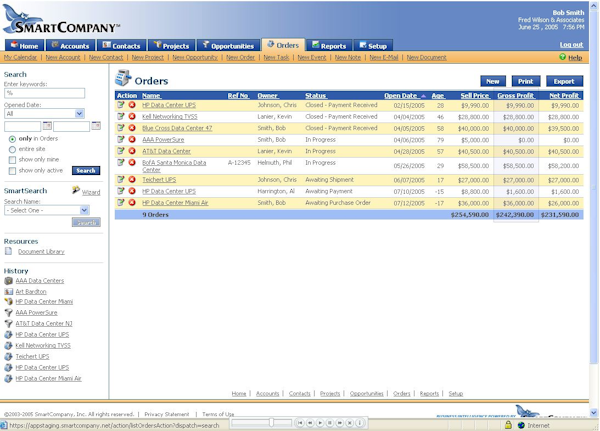Click the stop button in the playback bar

pyautogui.click(x=330, y=423)
